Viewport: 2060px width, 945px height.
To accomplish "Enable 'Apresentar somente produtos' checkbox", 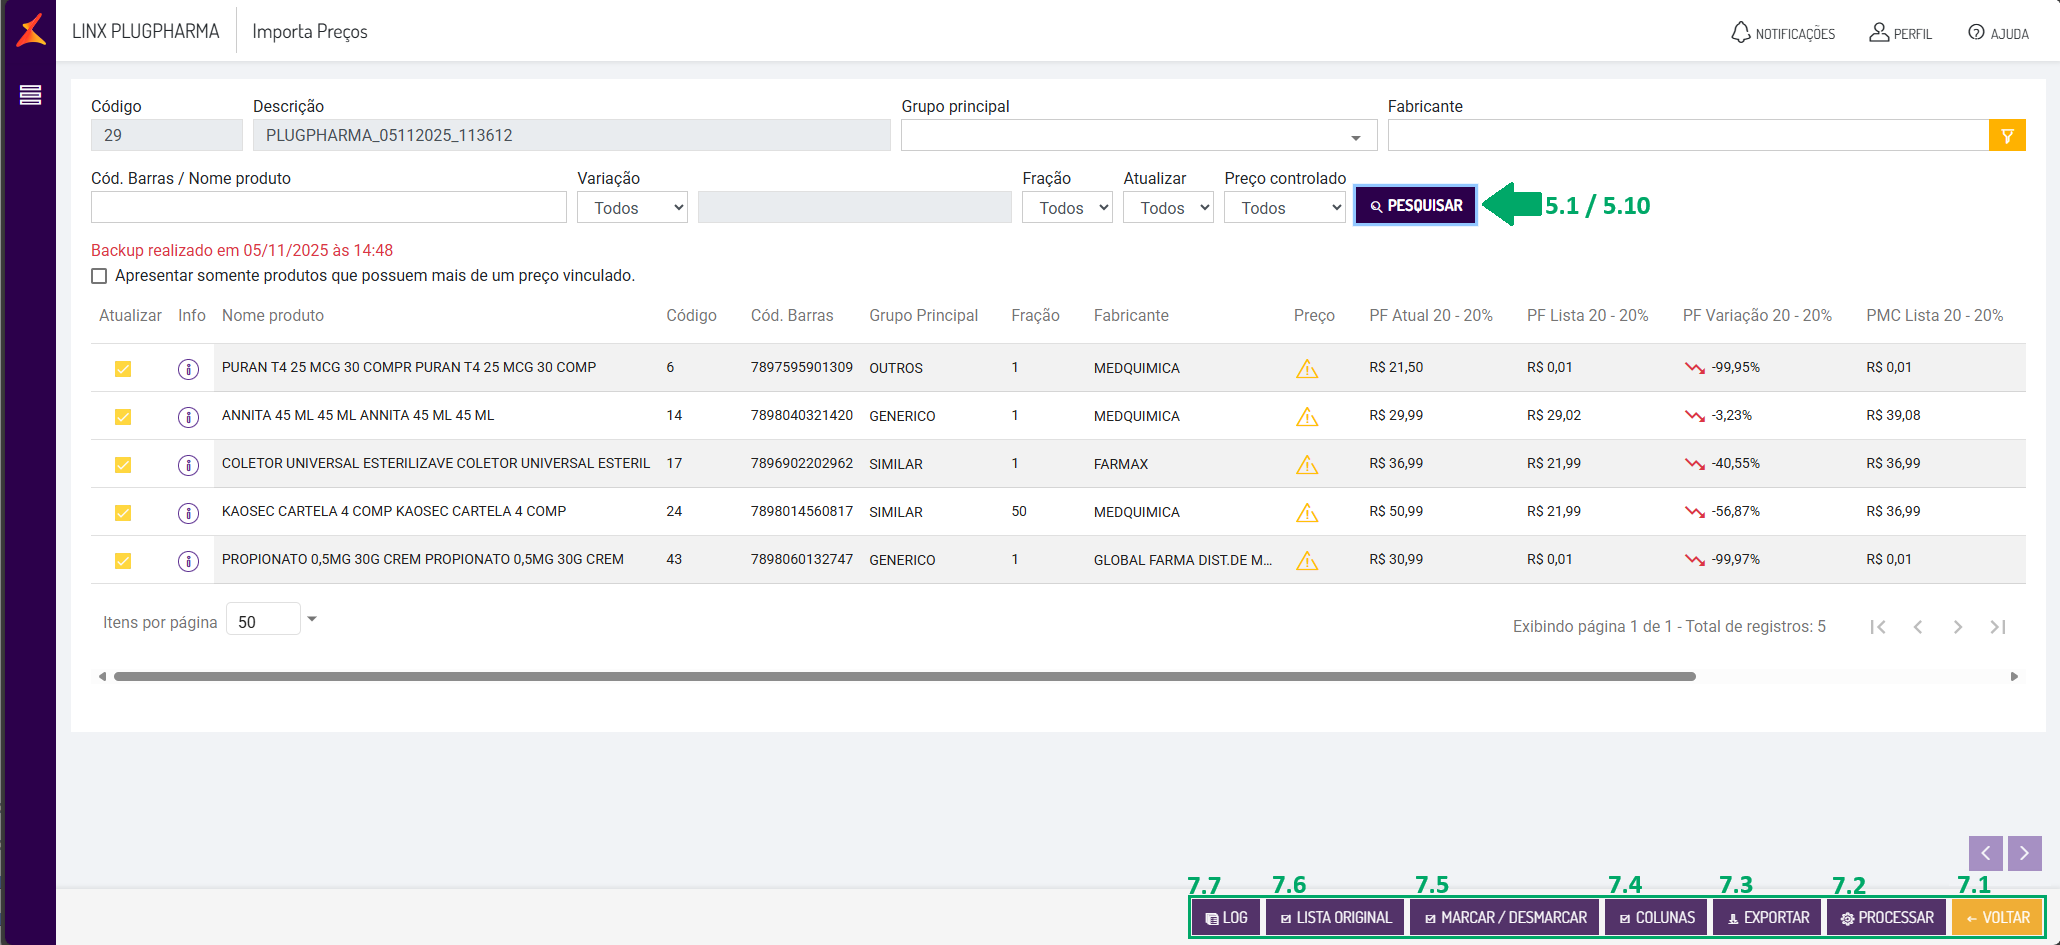I will (x=99, y=276).
